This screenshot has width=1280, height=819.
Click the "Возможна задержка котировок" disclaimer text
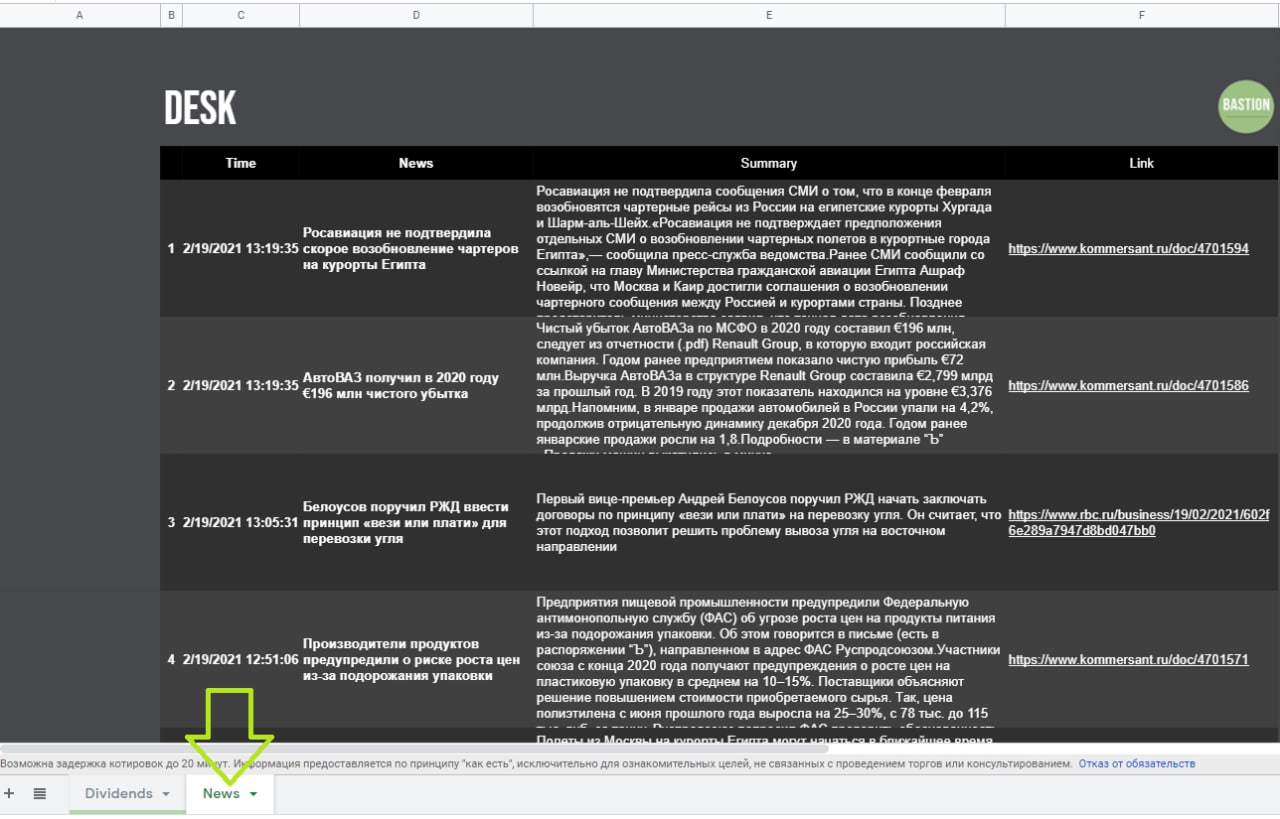point(536,764)
